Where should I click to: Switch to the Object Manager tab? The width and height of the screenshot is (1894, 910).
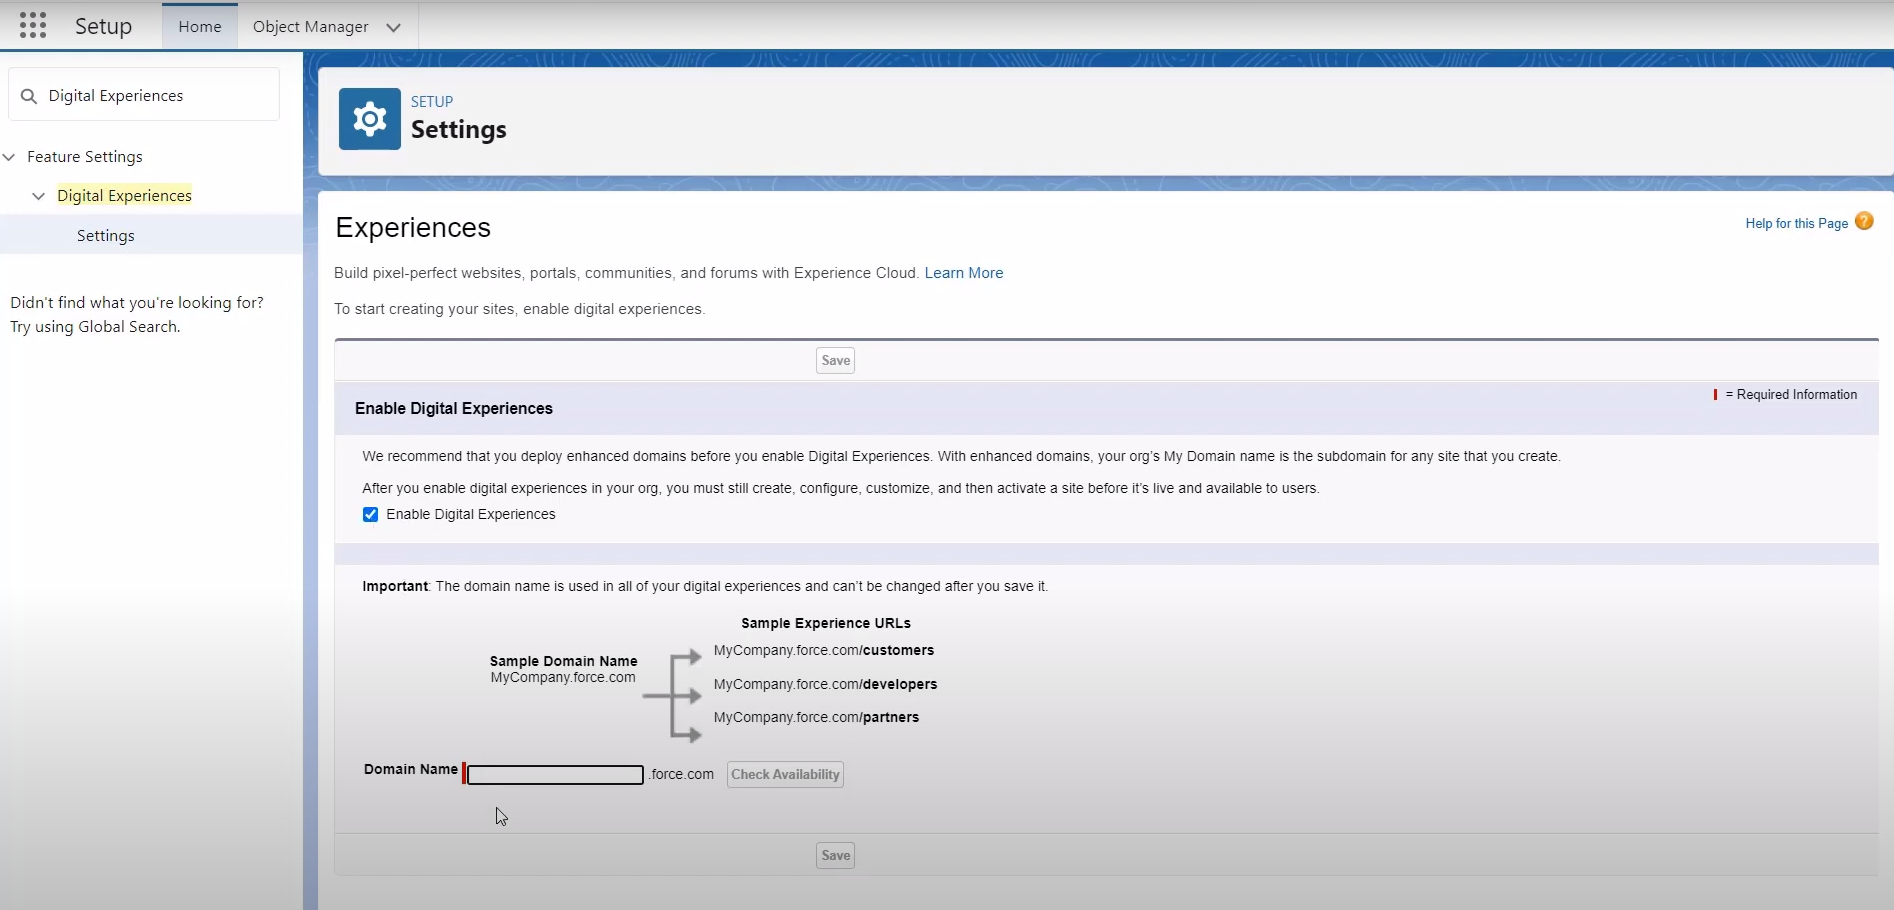(310, 27)
